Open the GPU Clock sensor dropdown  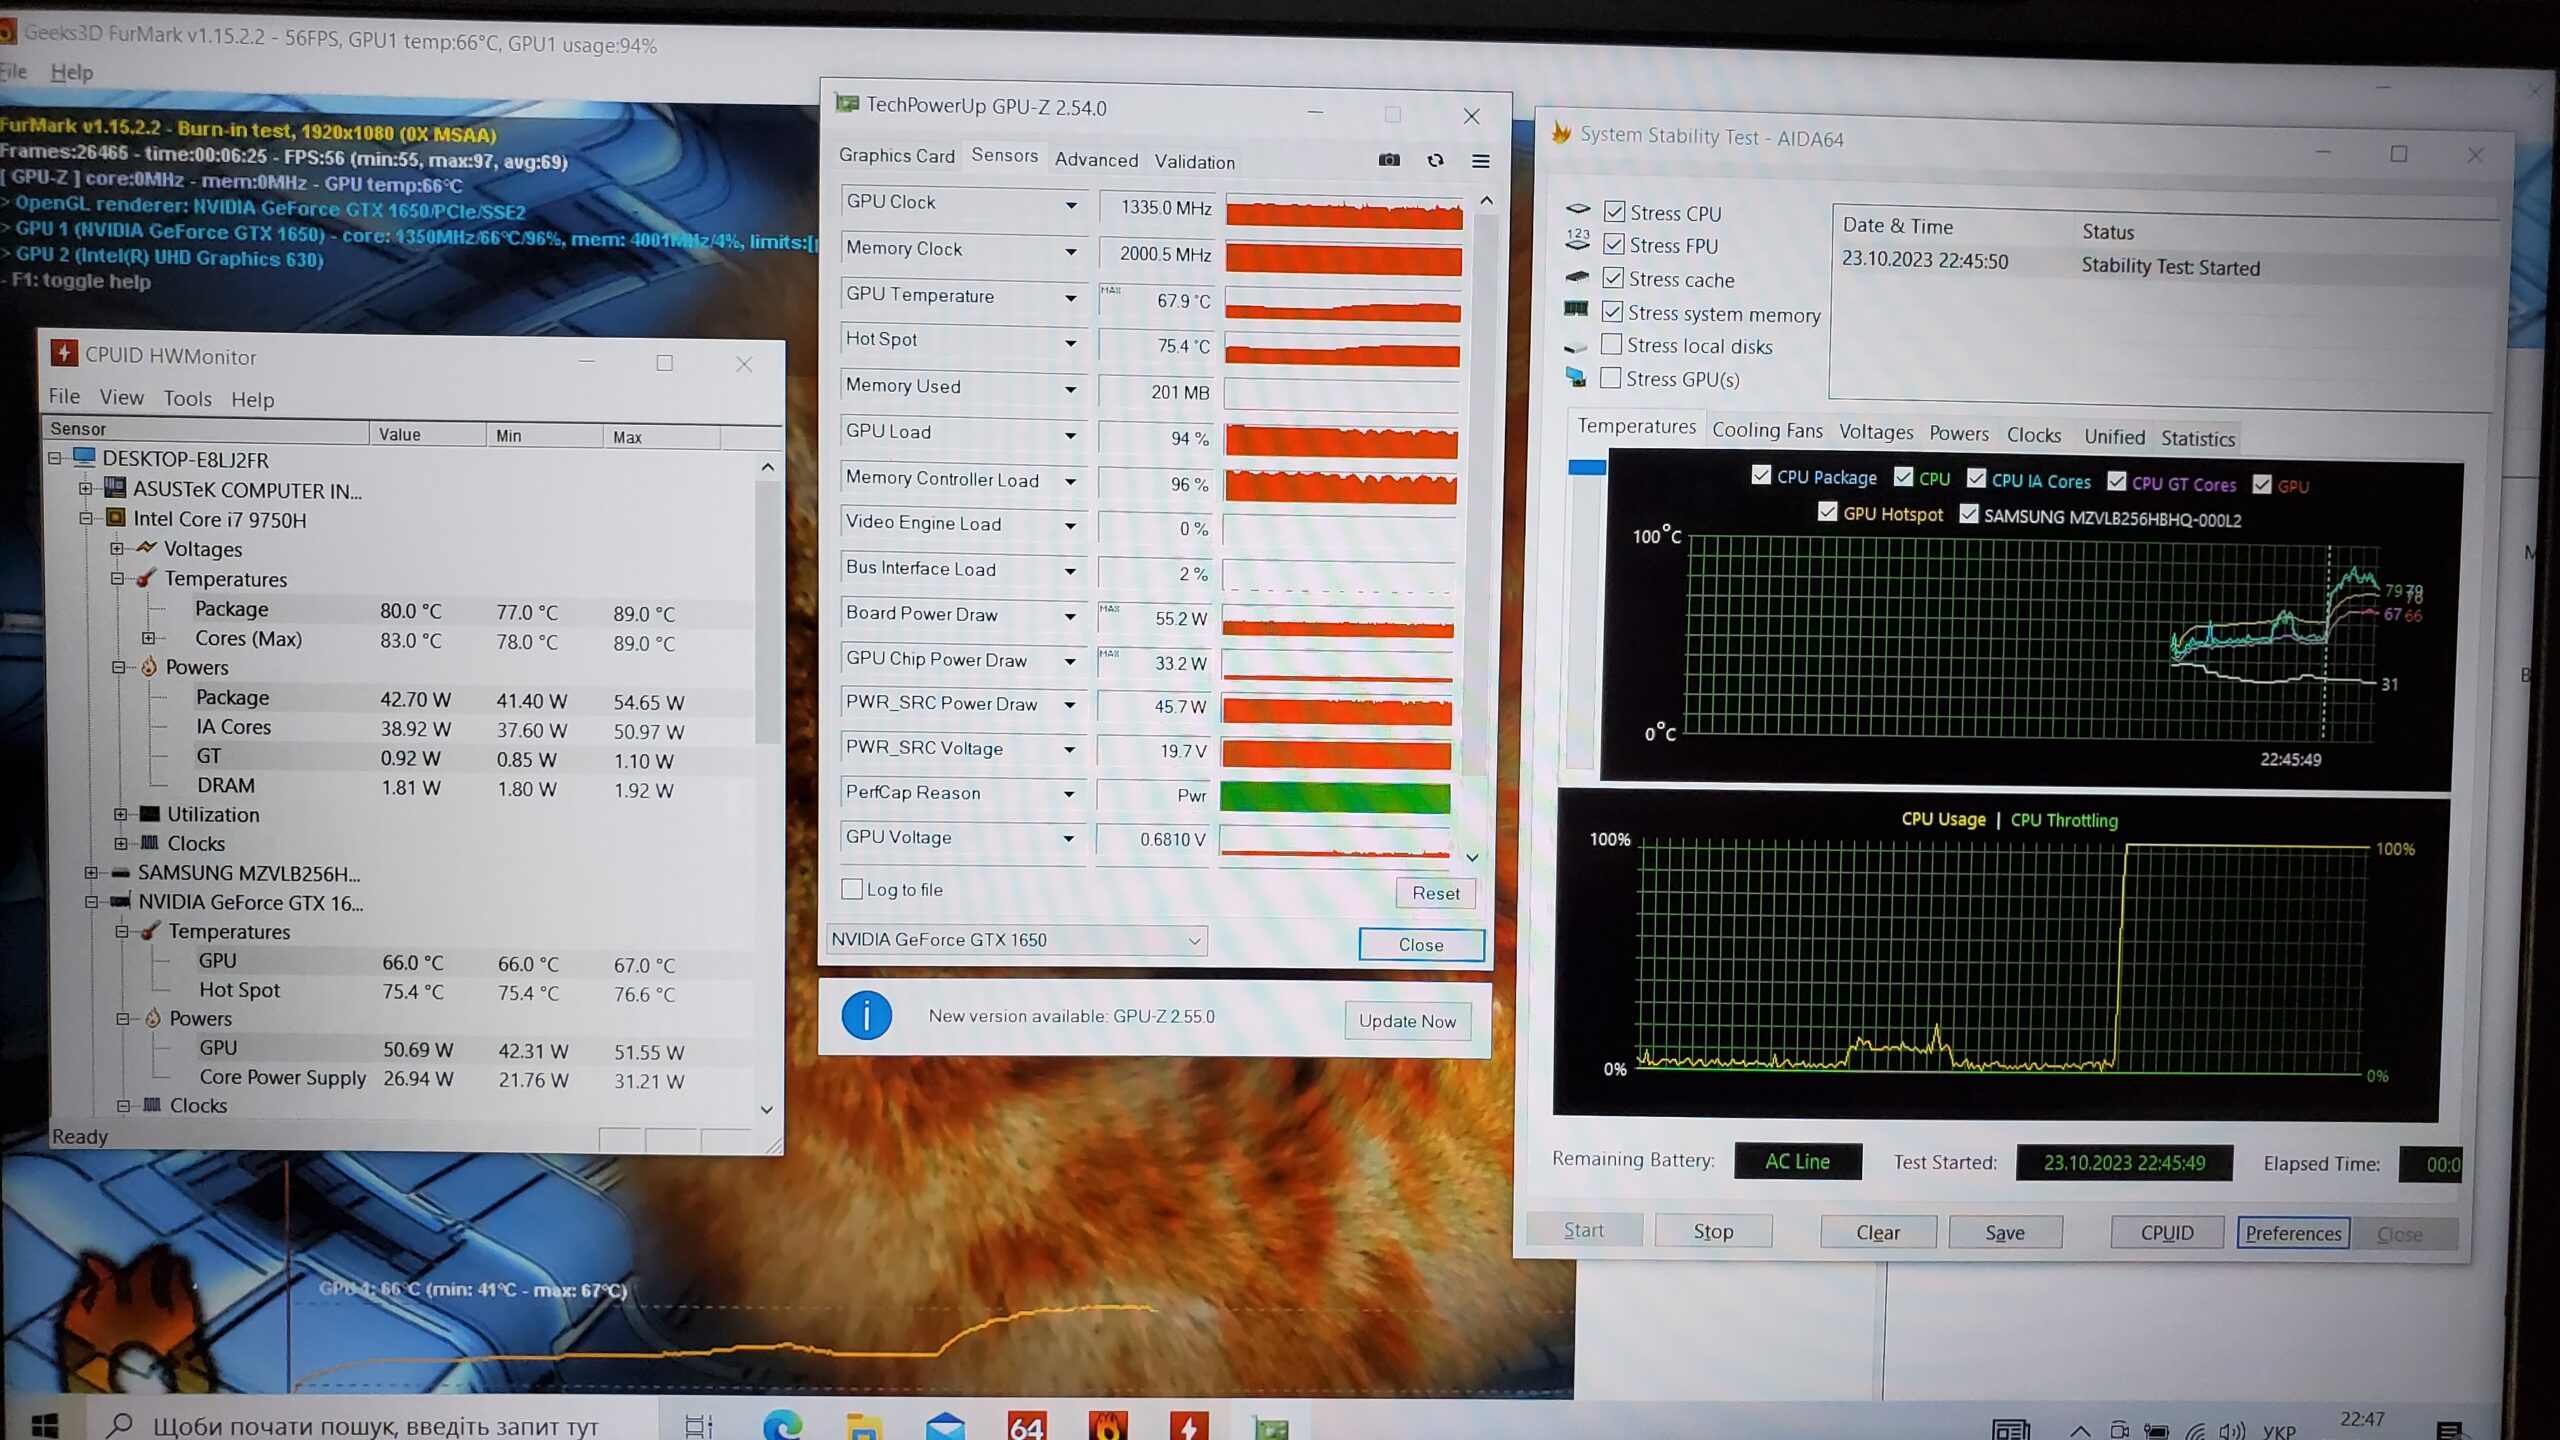(x=1071, y=205)
